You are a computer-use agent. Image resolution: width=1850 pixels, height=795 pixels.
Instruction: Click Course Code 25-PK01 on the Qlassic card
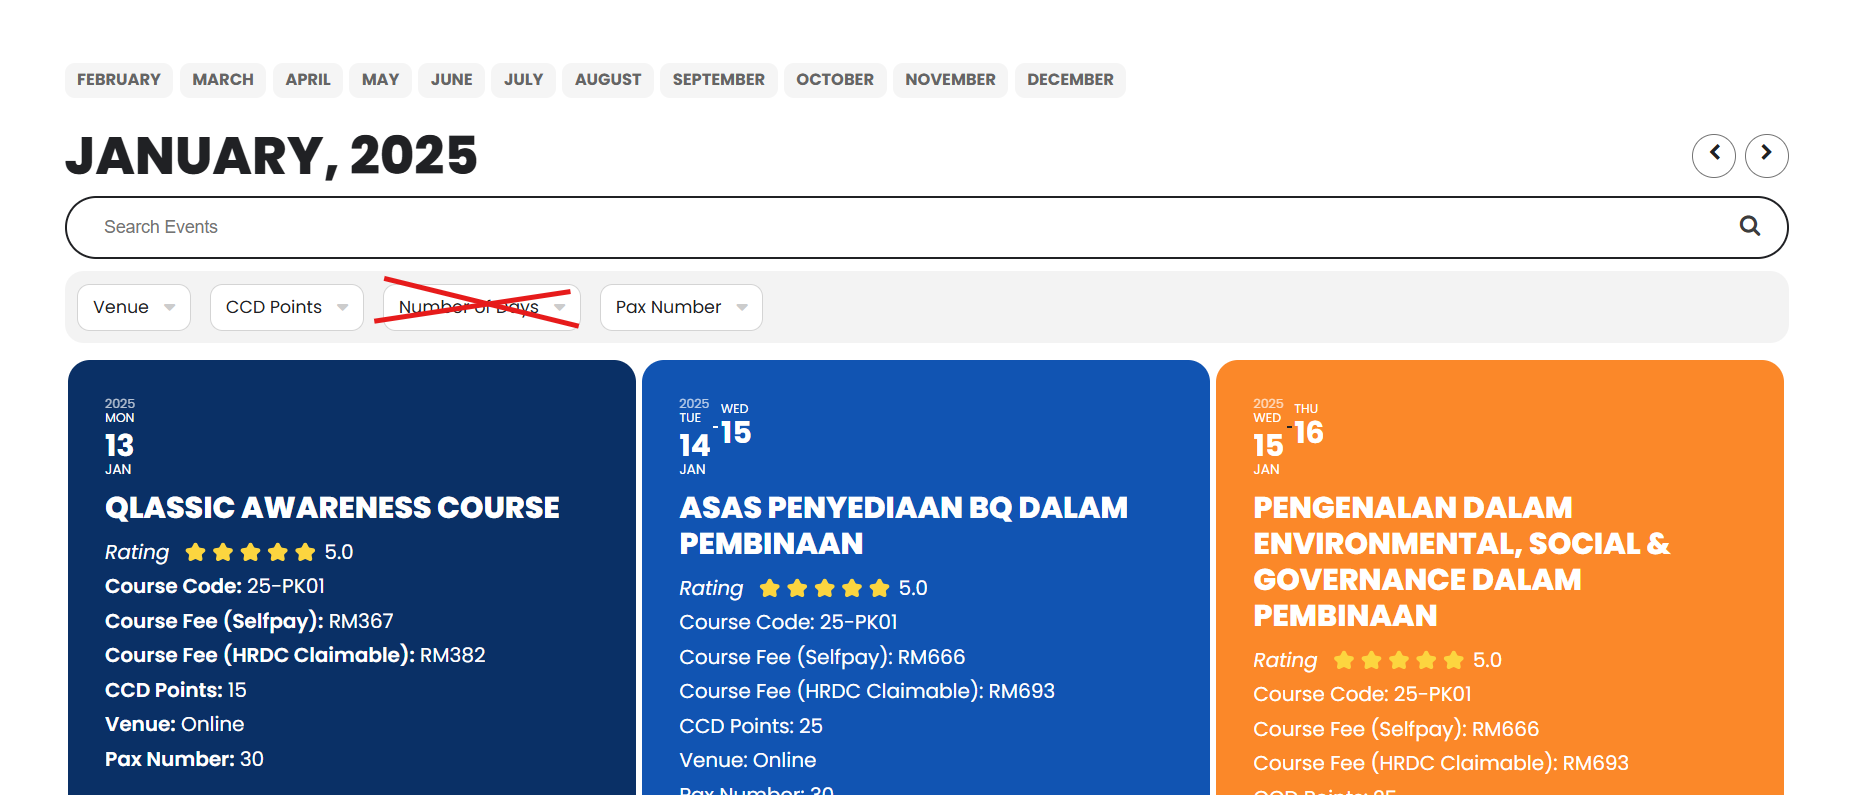(x=215, y=586)
